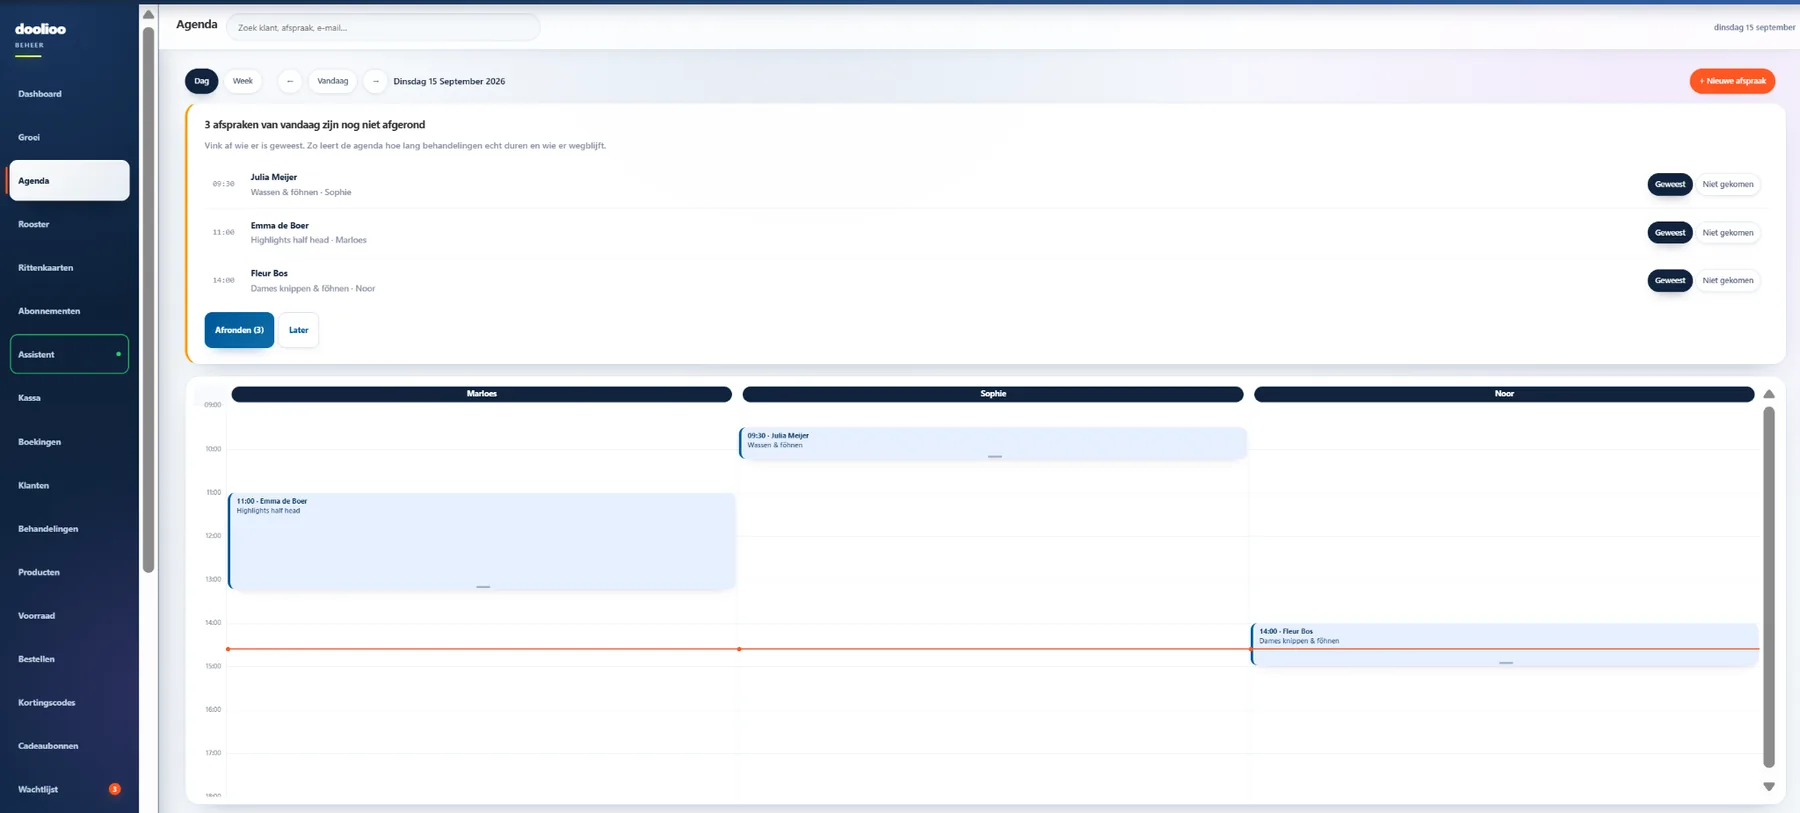The height and width of the screenshot is (813, 1800).
Task: Click Vandaag button
Action: click(333, 81)
